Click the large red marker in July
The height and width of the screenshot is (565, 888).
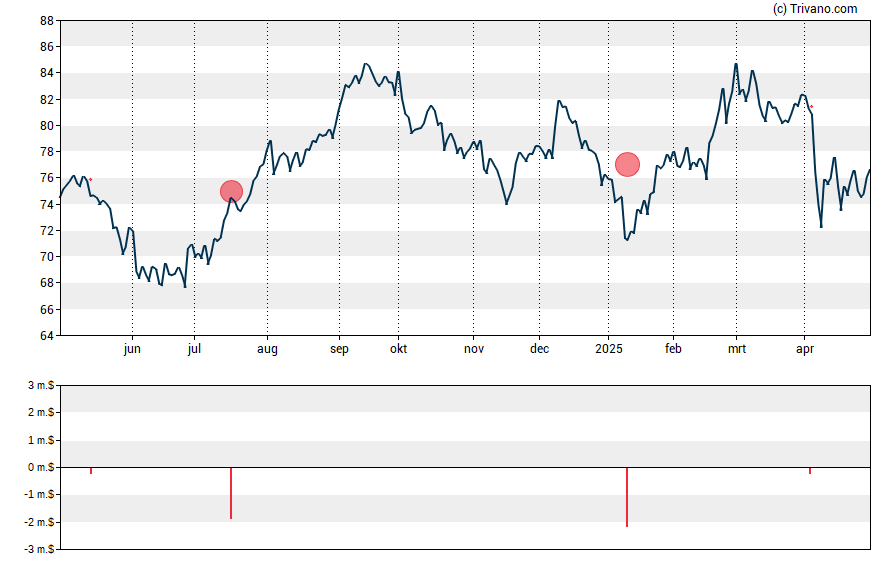pos(231,191)
